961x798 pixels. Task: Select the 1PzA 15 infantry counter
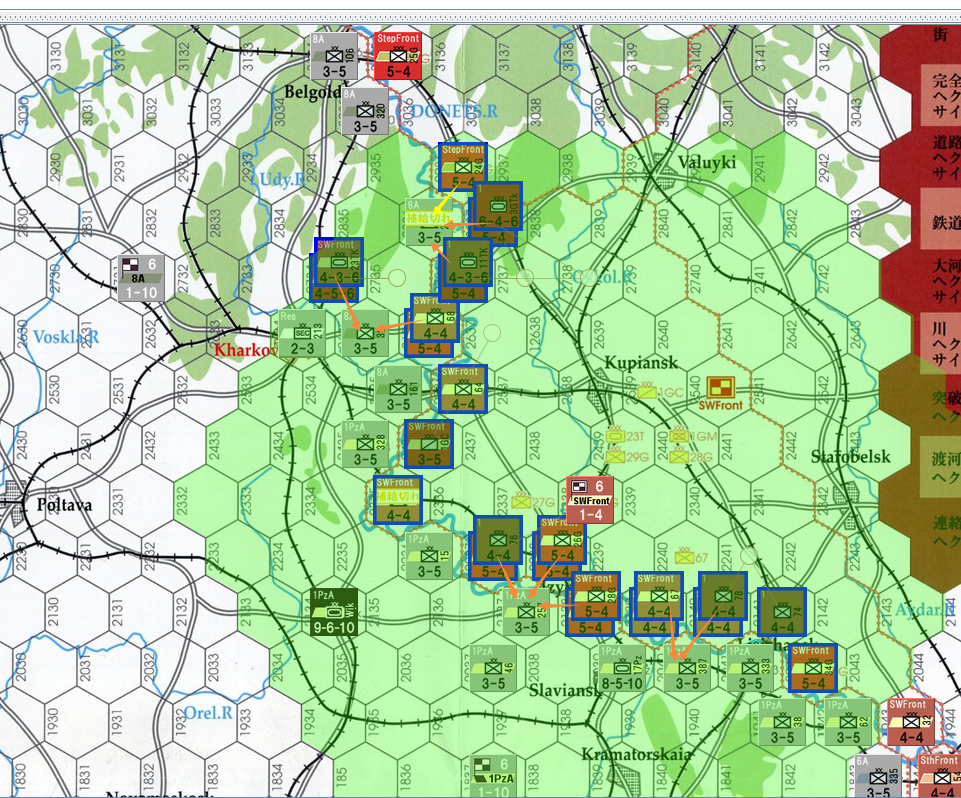pos(430,557)
